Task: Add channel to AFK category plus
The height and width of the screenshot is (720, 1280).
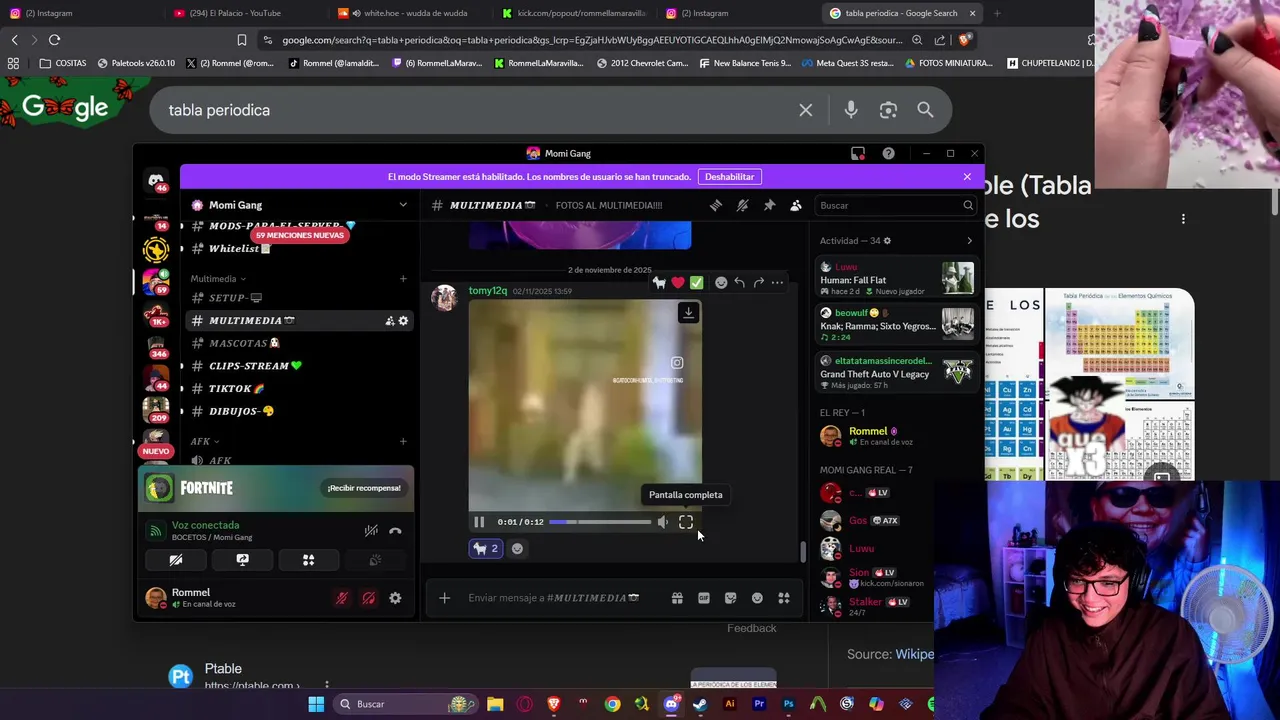Action: click(403, 441)
